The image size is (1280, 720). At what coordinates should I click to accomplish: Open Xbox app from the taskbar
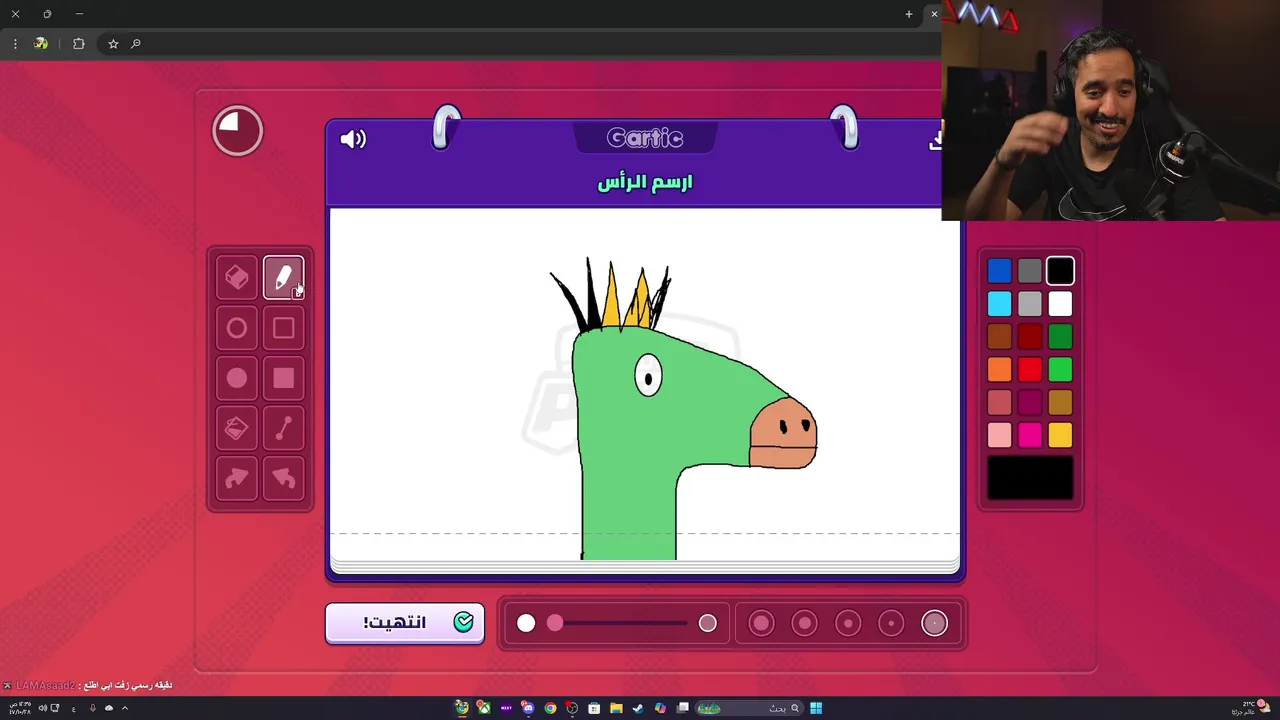tap(484, 708)
